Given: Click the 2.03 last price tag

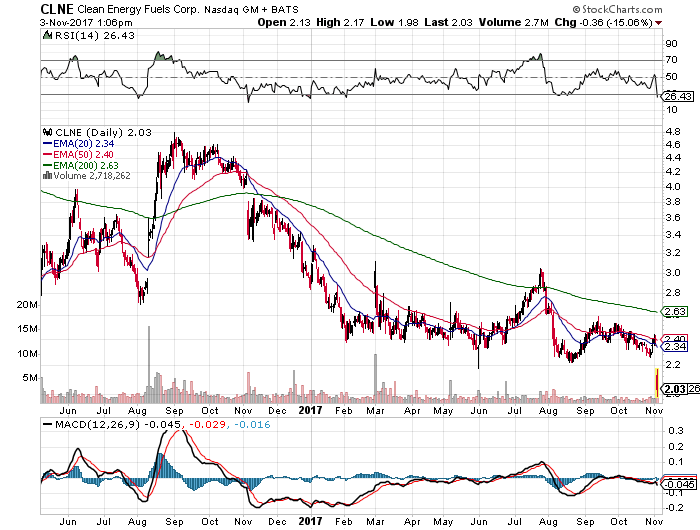Looking at the screenshot, I should tap(674, 389).
